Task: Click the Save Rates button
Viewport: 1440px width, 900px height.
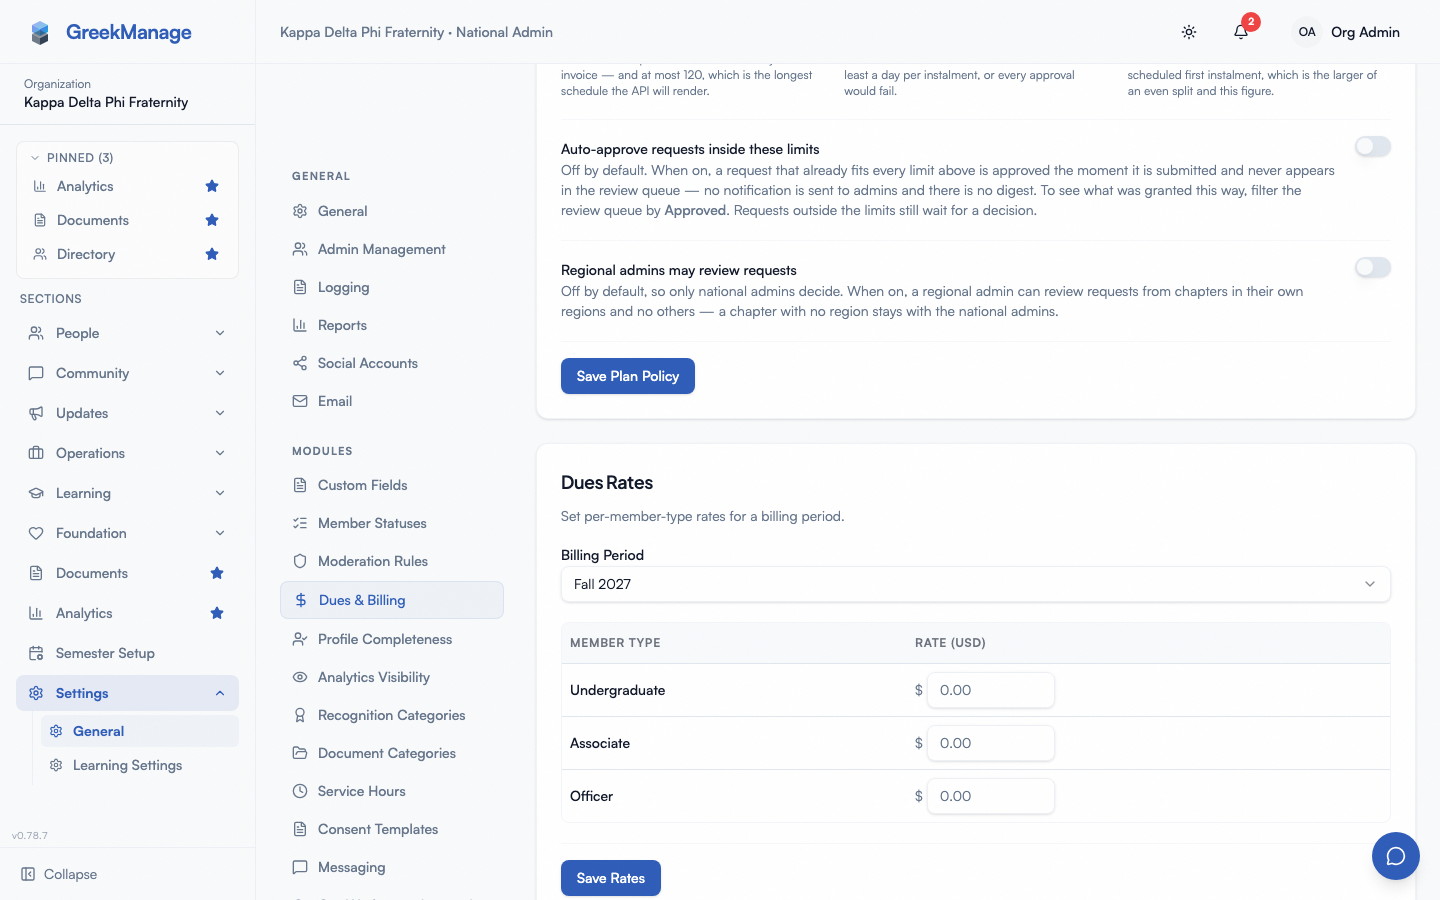Action: pyautogui.click(x=611, y=878)
